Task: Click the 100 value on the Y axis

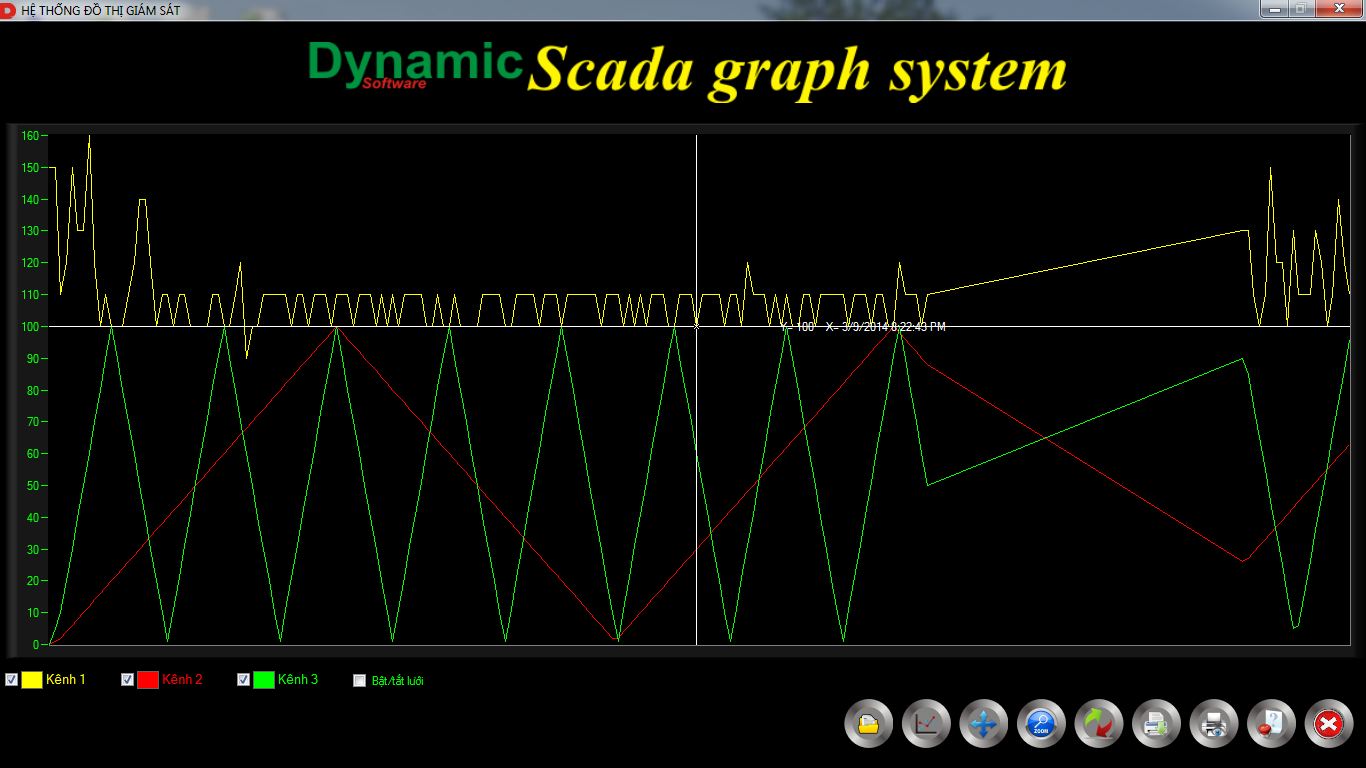Action: click(30, 327)
